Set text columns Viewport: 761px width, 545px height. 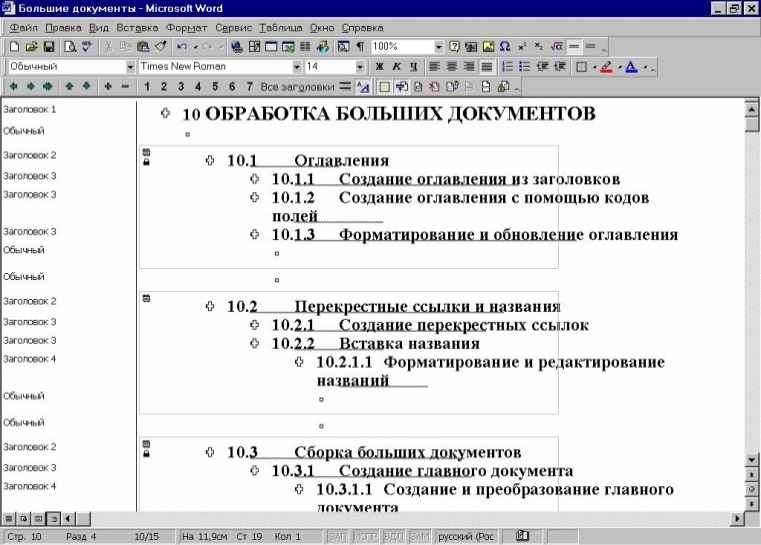[x=305, y=47]
